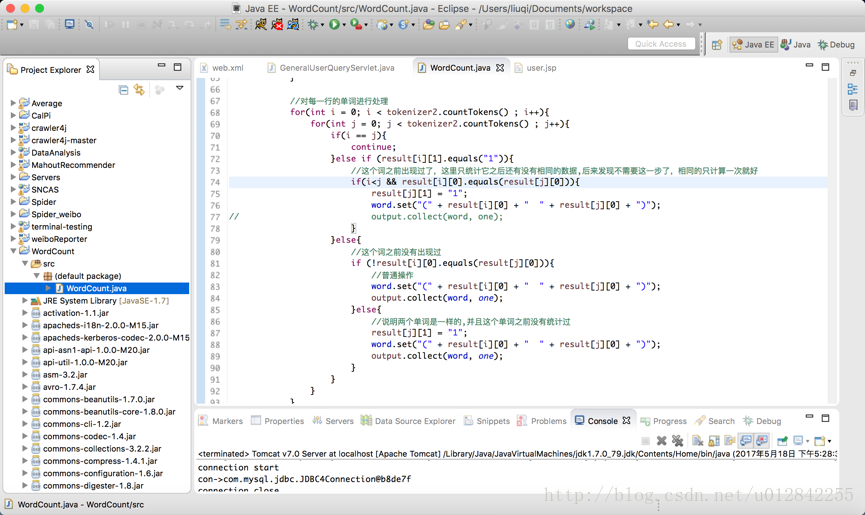
Task: Click the New file wizard icon
Action: tap(12, 24)
